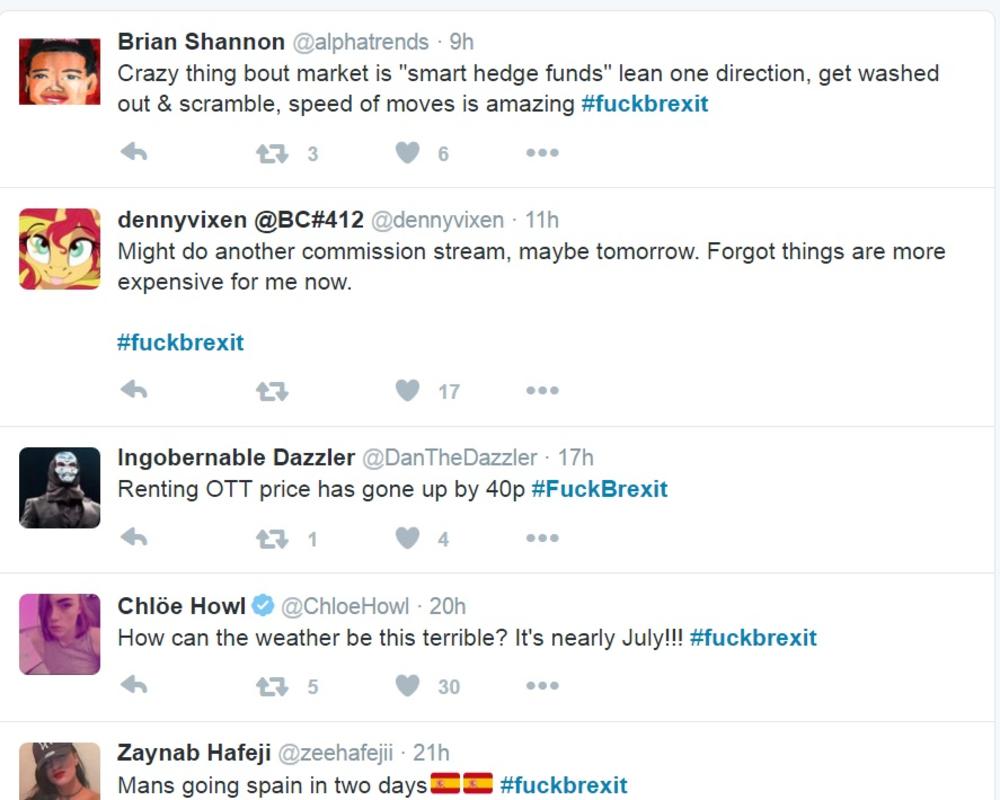Like Brian Shannon's tweet
Viewport: 1000px width, 800px height.
pos(407,153)
